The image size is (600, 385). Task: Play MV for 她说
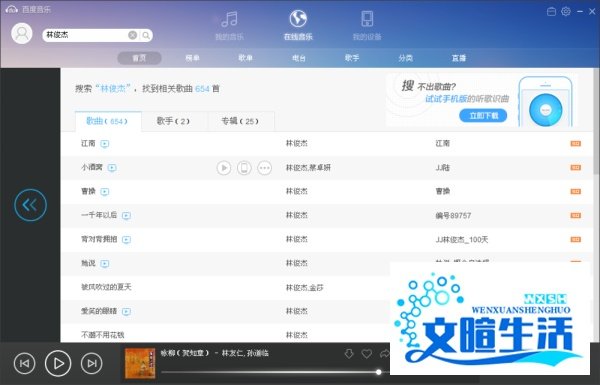[104, 264]
